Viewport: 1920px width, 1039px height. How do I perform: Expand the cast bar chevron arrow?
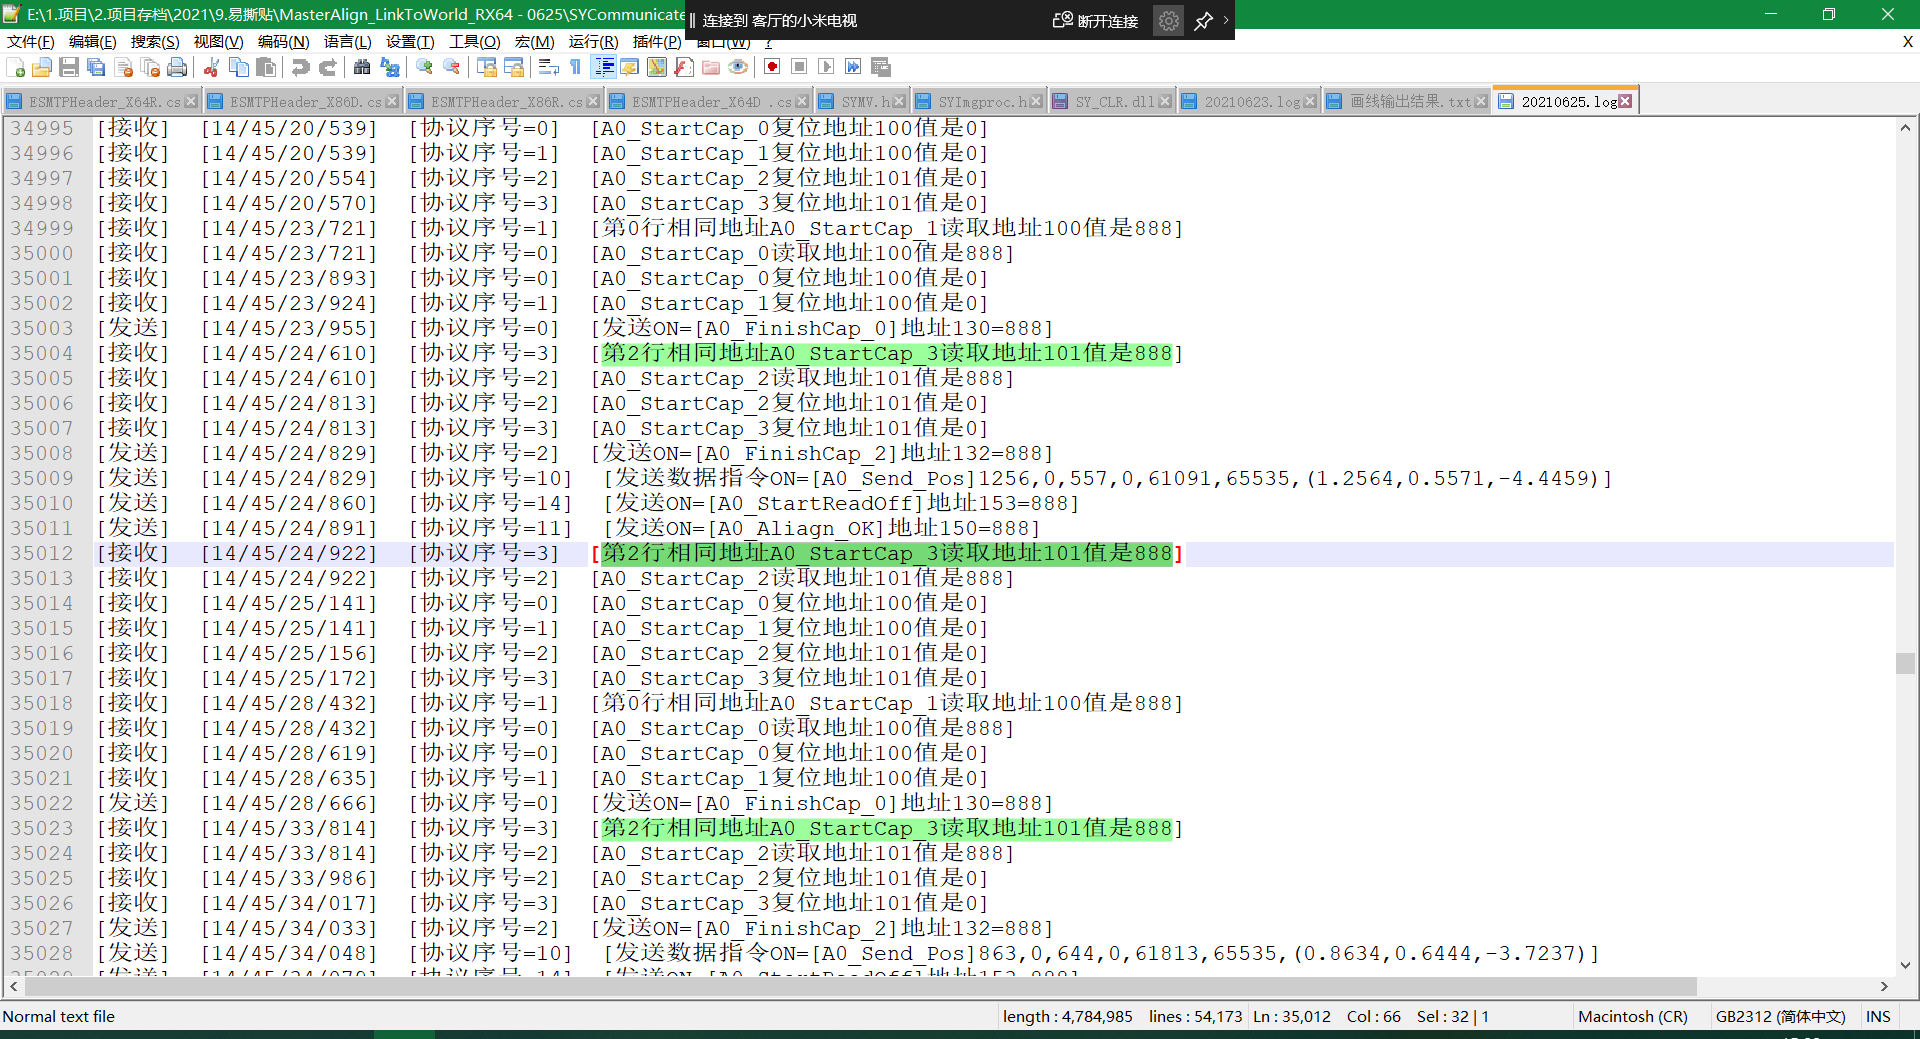(x=1226, y=20)
